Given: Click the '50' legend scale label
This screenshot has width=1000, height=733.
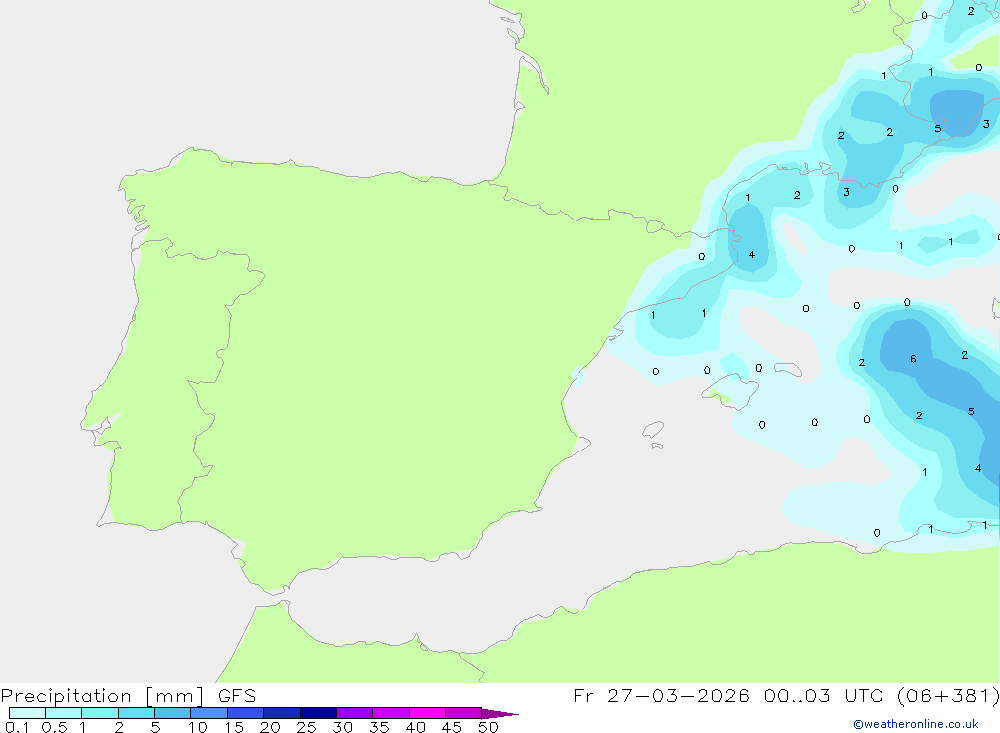Looking at the screenshot, I should point(489,727).
